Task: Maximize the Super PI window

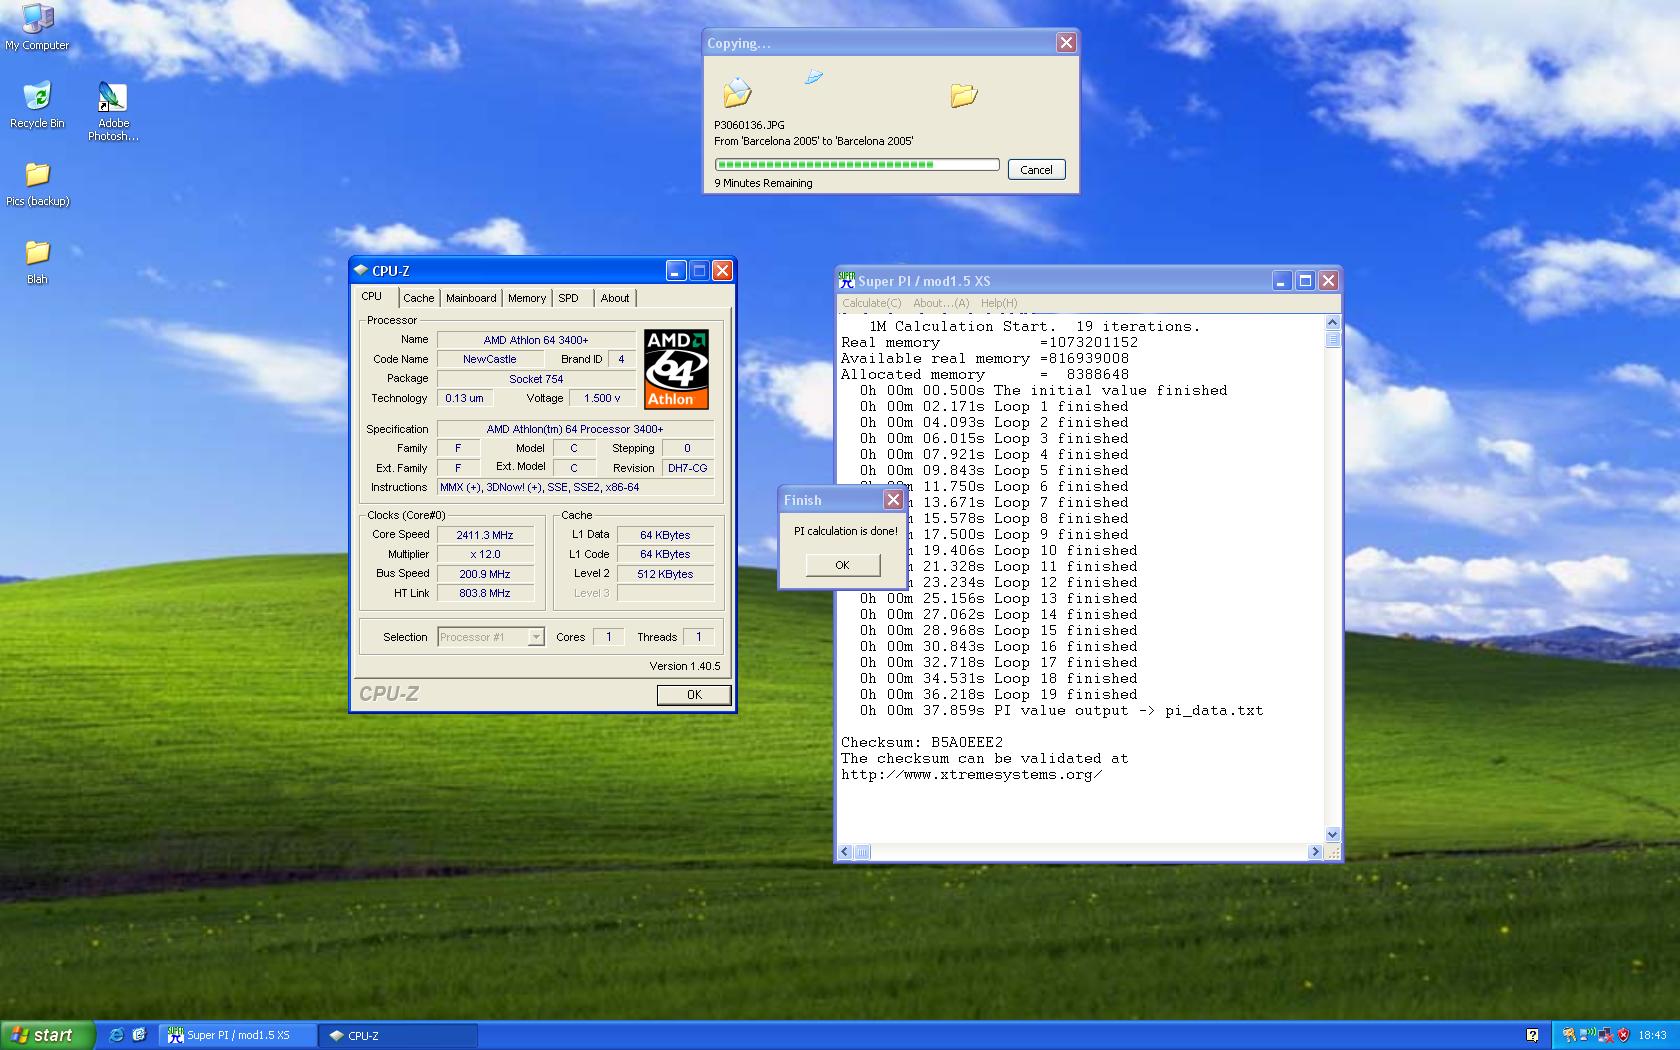Action: [1305, 281]
